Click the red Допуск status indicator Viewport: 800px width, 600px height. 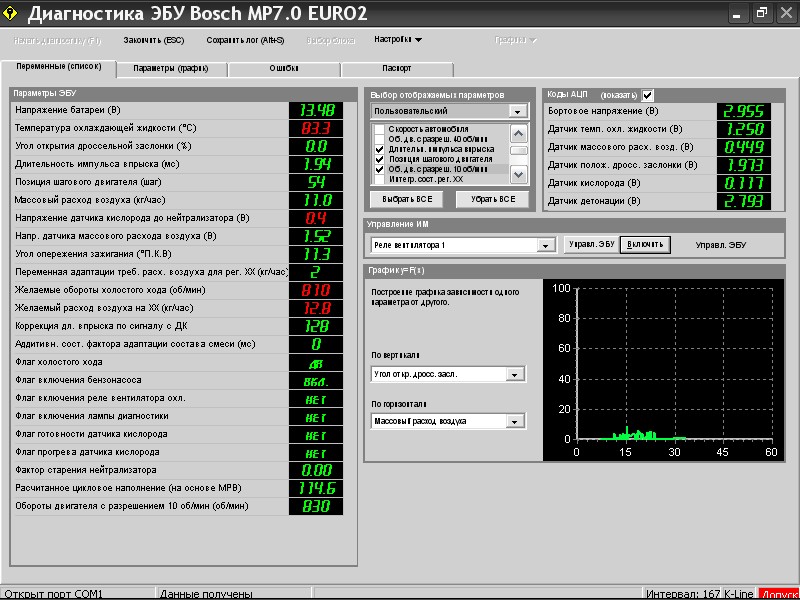(779, 594)
